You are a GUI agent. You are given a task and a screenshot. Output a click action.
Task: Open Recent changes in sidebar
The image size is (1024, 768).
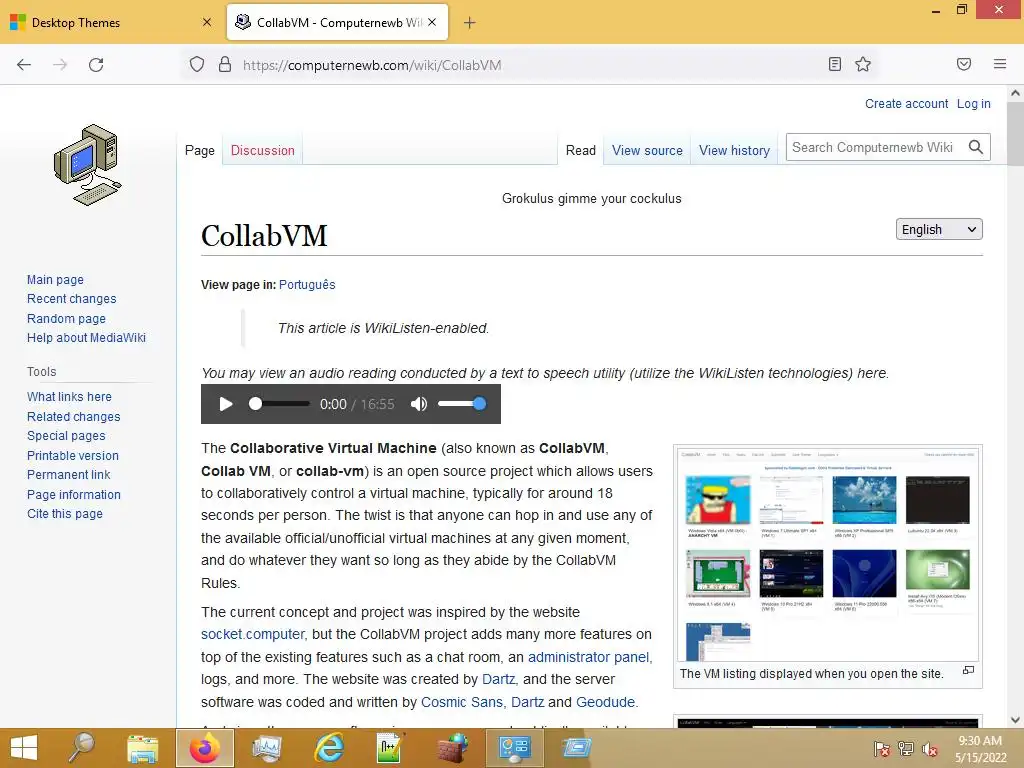(72, 298)
